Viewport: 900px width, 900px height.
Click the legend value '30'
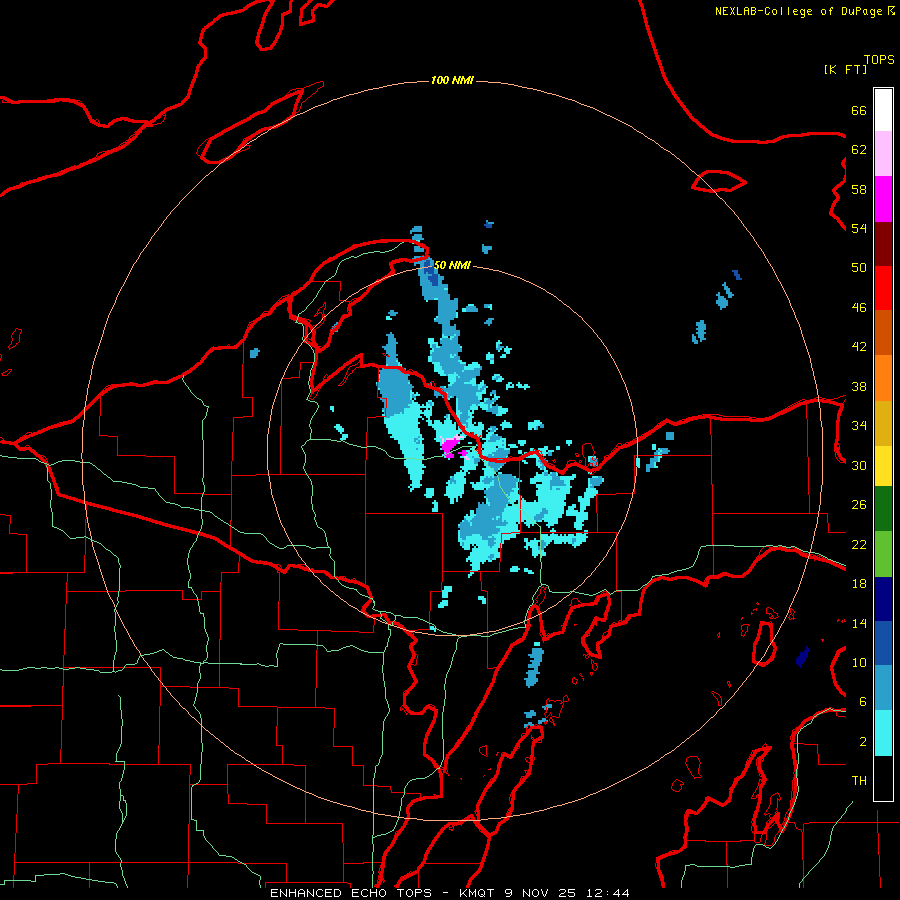(x=859, y=465)
